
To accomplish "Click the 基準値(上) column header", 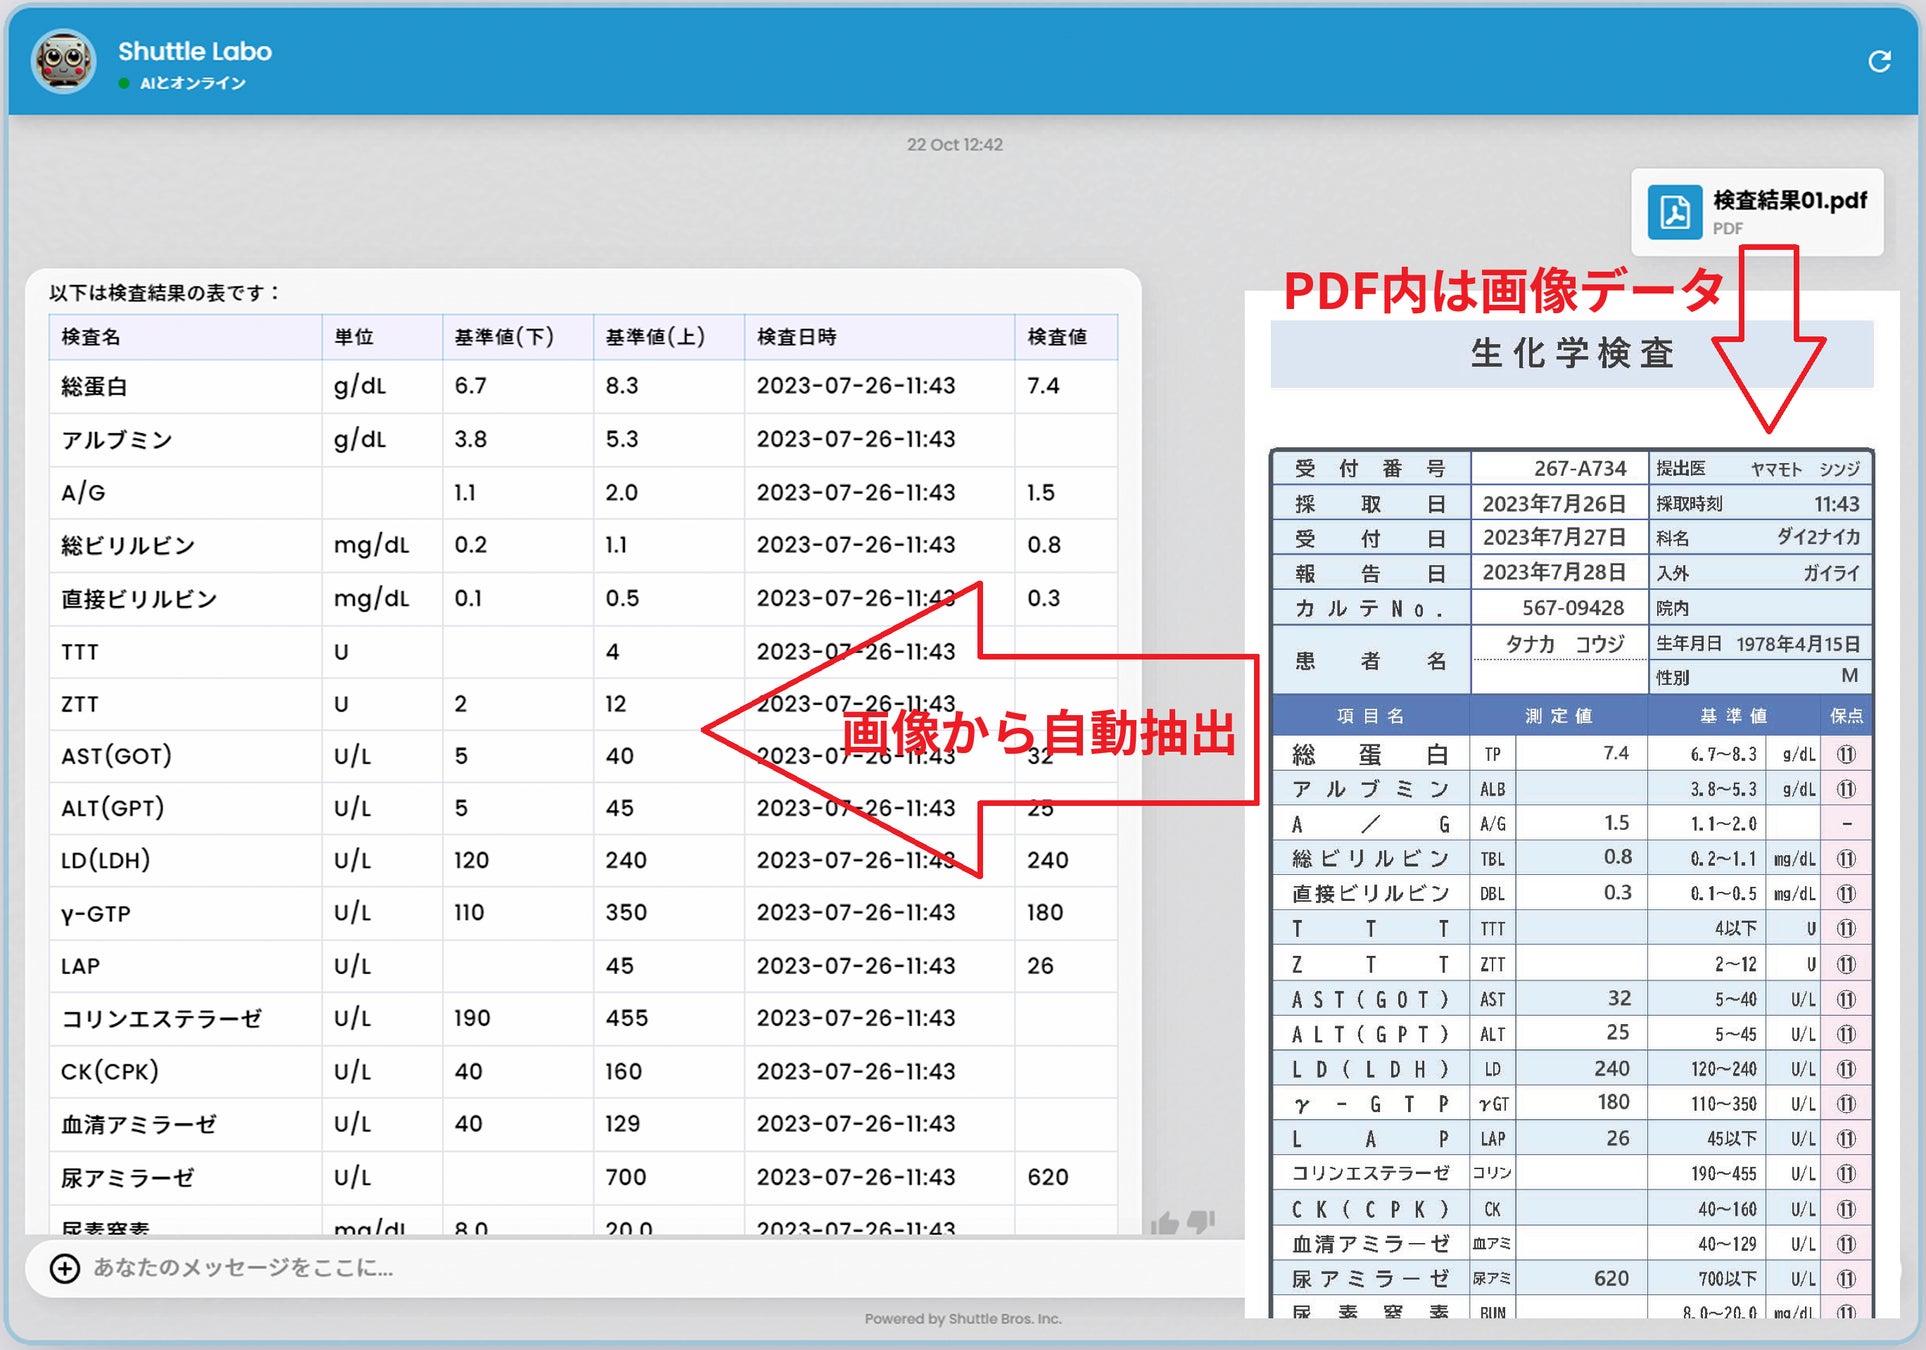I will tap(655, 337).
